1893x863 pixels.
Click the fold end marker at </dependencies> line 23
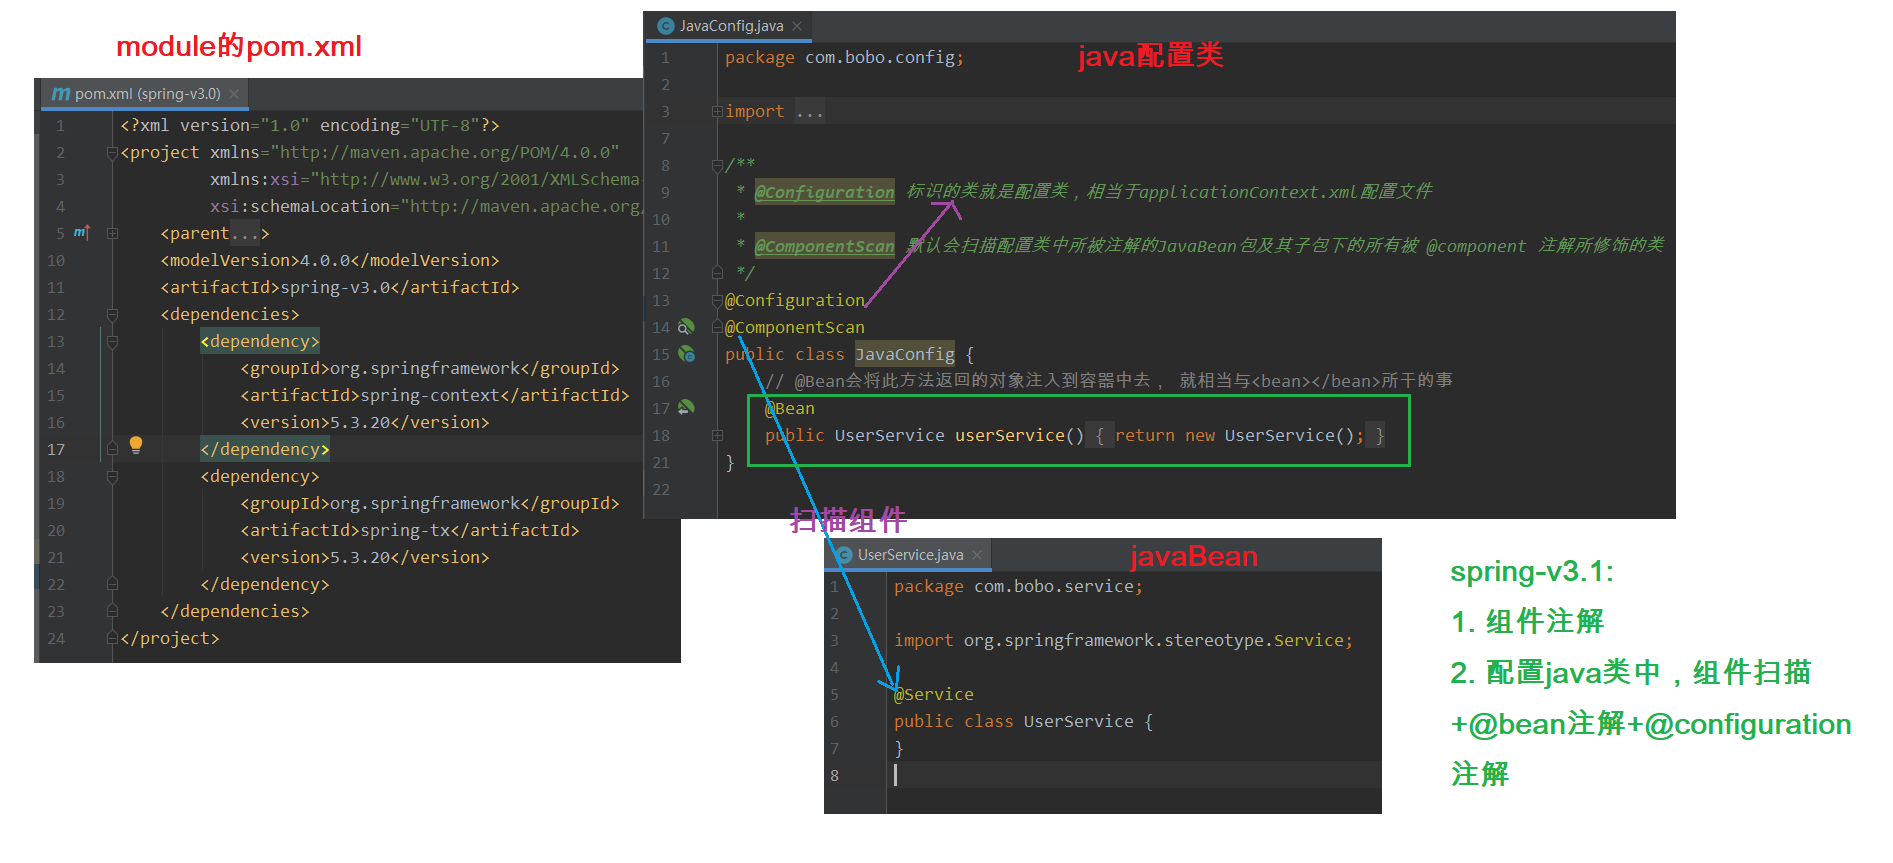(x=113, y=611)
